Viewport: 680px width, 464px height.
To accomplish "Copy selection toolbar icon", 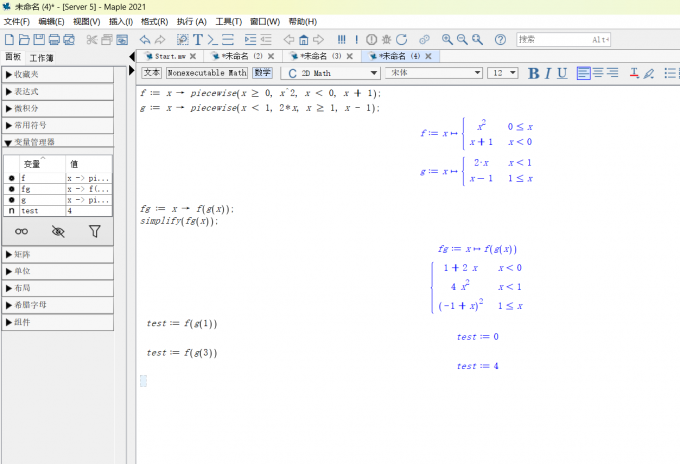I will tap(107, 39).
